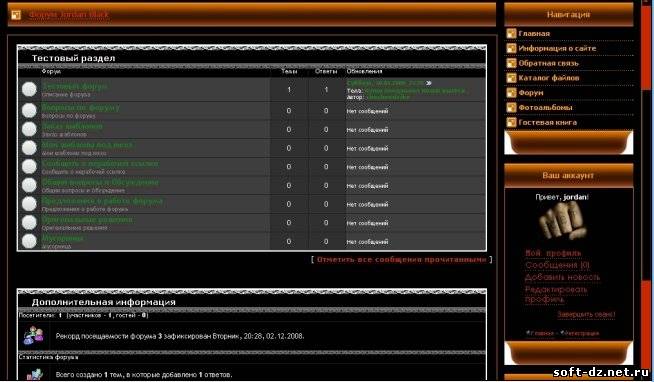The width and height of the screenshot is (654, 382).
Task: Click the status circle of Вопросы по форуму
Action: tap(29, 111)
